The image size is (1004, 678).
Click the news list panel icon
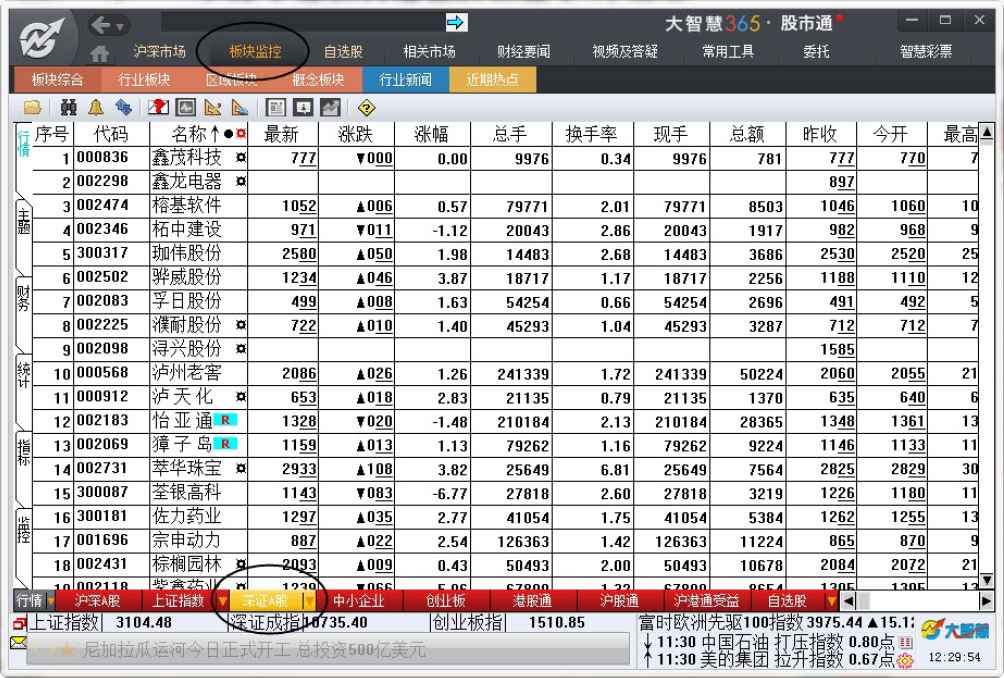(x=276, y=108)
